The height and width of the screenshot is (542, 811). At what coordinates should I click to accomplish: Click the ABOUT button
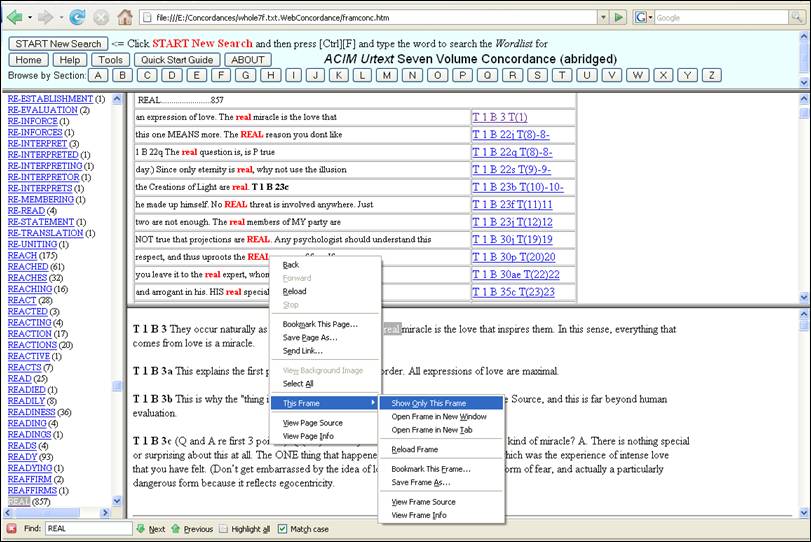click(248, 59)
